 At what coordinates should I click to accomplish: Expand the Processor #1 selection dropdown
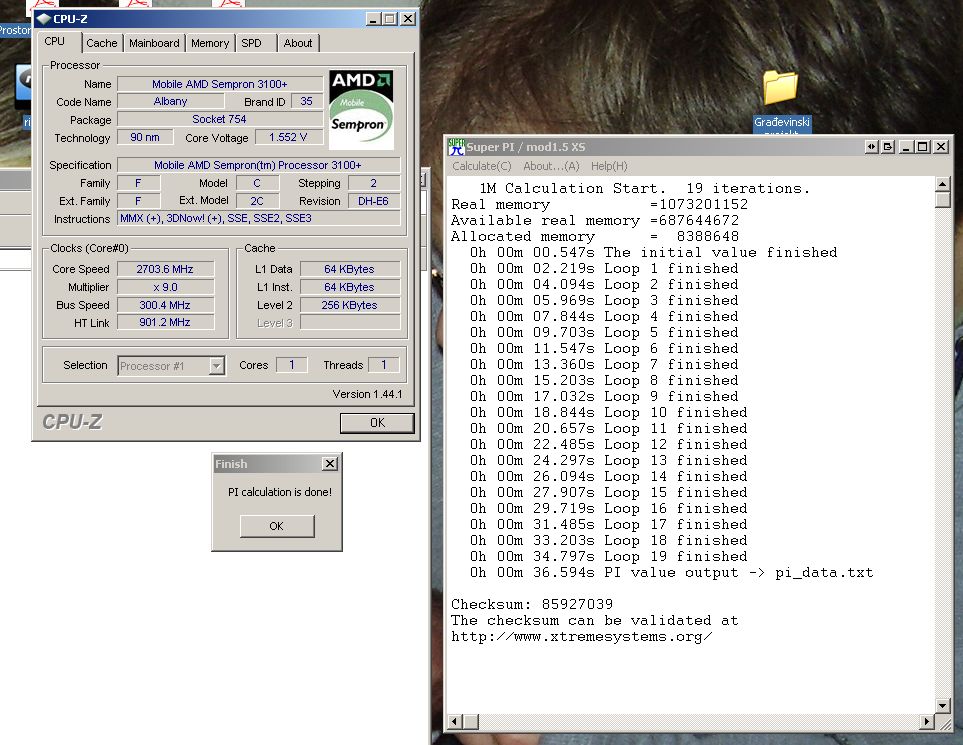coord(216,366)
